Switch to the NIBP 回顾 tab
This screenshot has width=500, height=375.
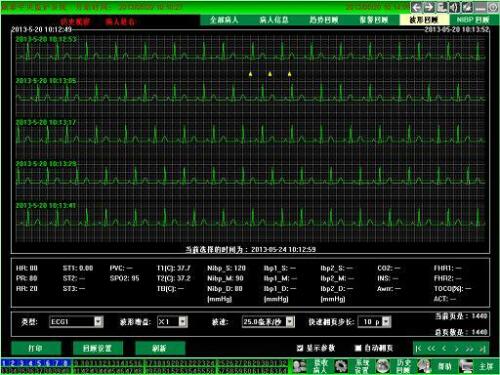(x=473, y=20)
